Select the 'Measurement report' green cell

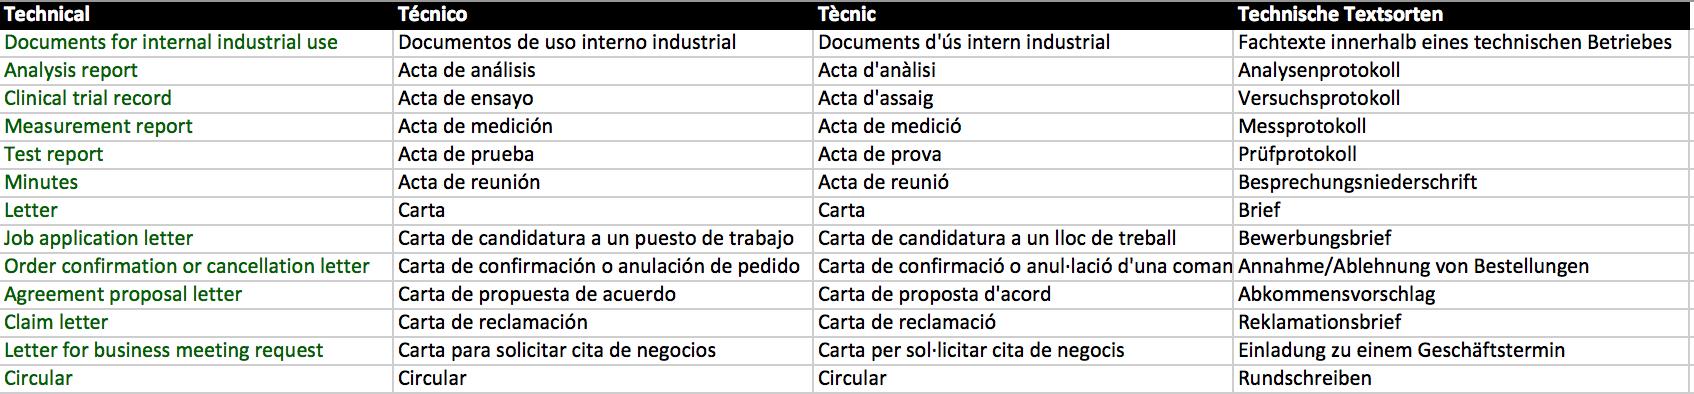(x=197, y=126)
